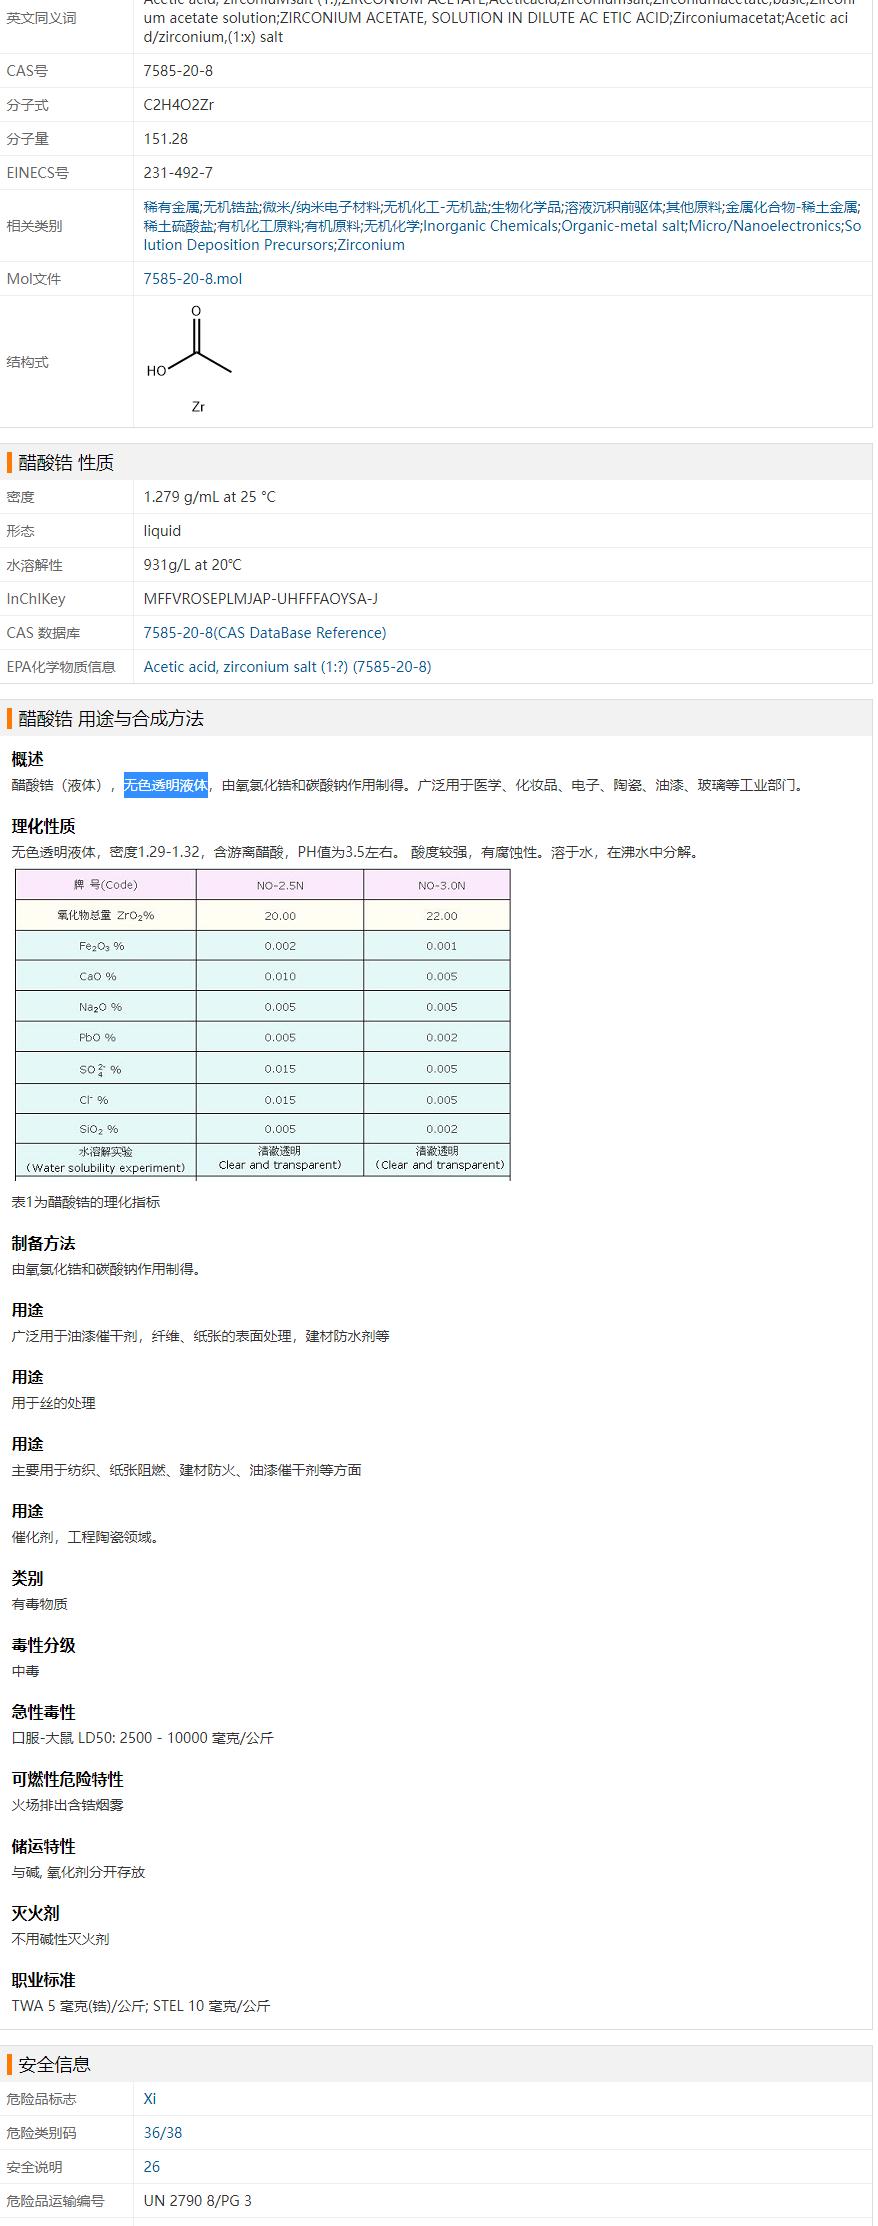878x2226 pixels.
Task: Open the Organic-metal salt category link
Action: [x=623, y=226]
